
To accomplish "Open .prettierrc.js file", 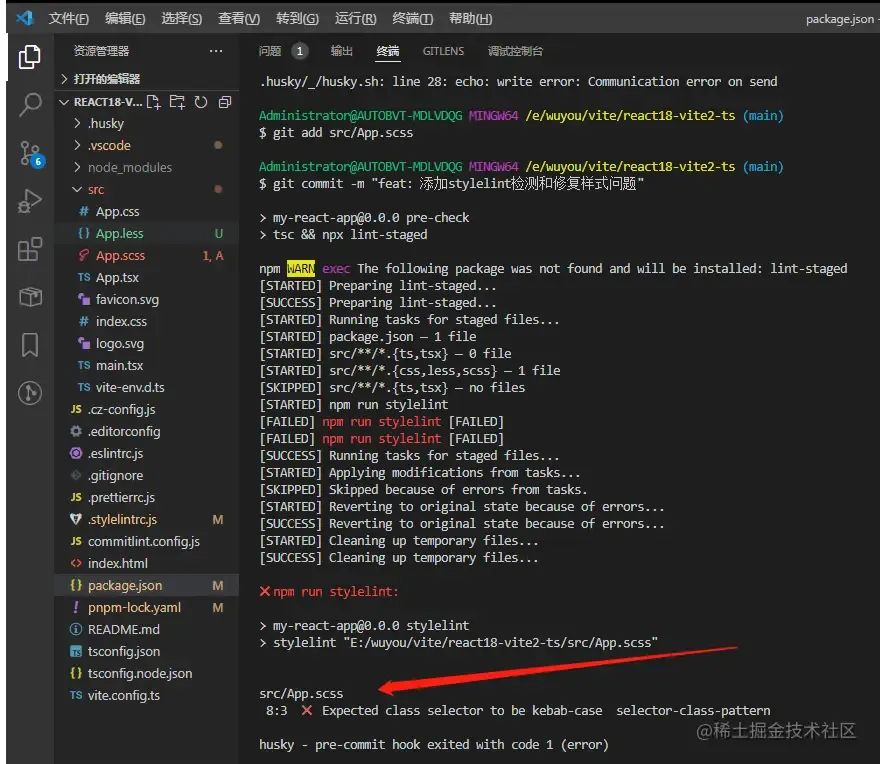I will (x=147, y=497).
